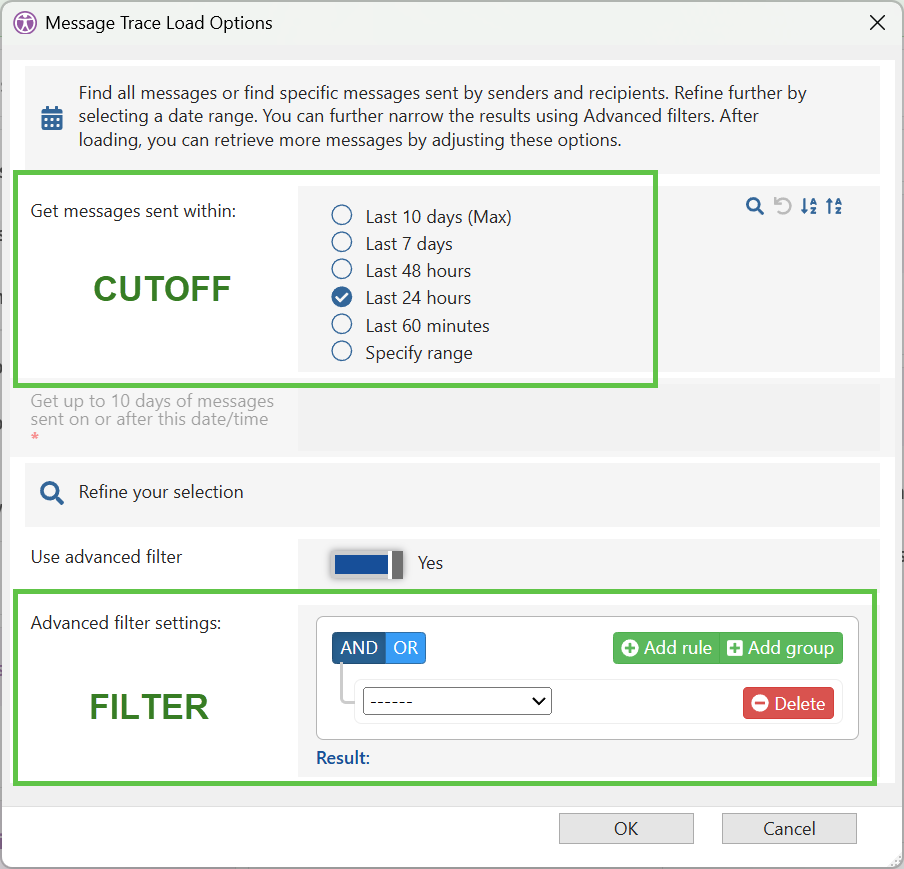Click Add group button

(x=781, y=648)
